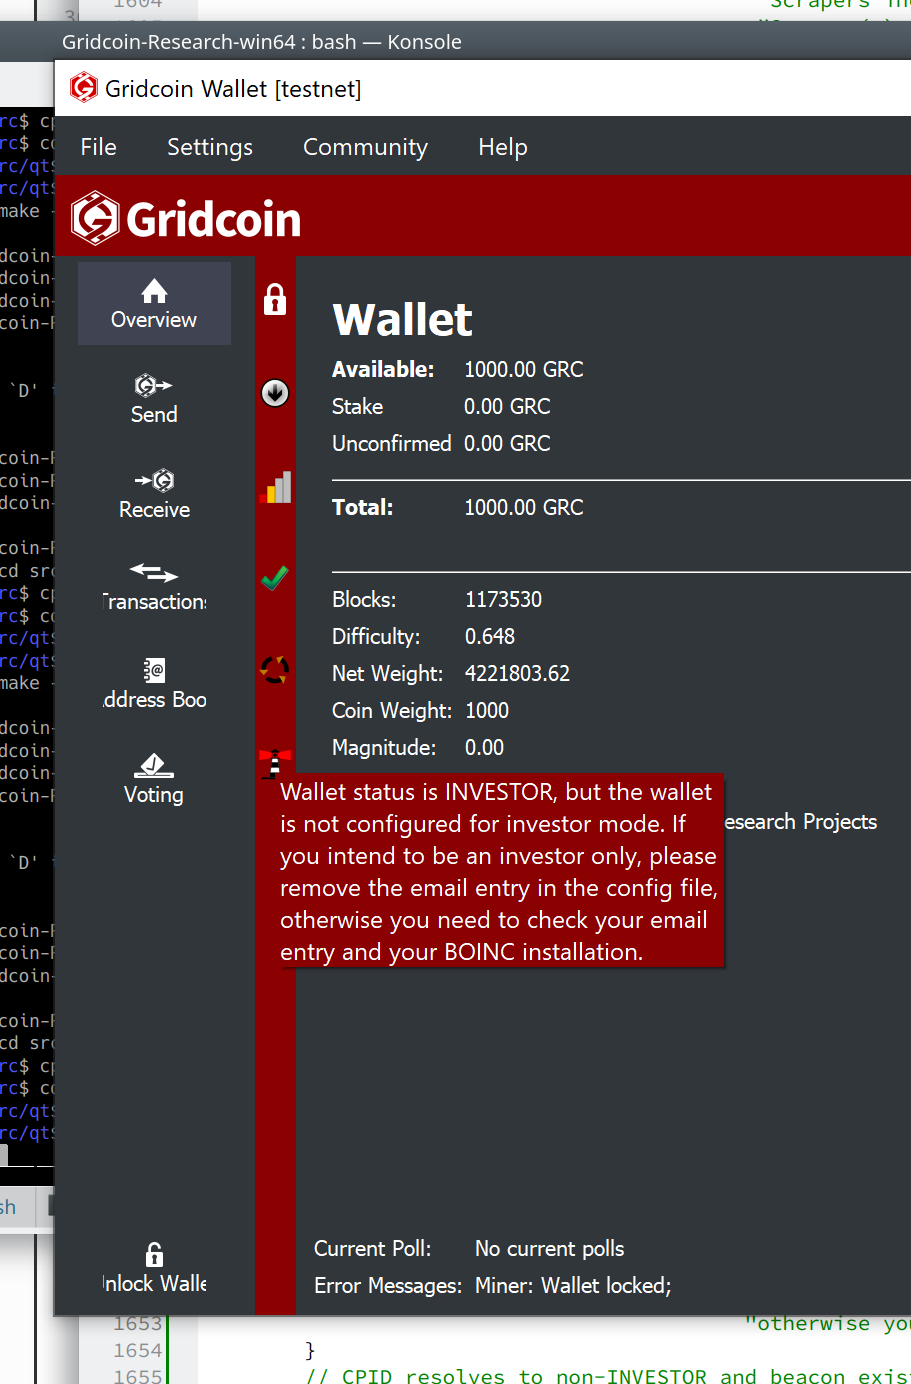Image resolution: width=911 pixels, height=1384 pixels.
Task: Show the Transactions page
Action: point(154,587)
